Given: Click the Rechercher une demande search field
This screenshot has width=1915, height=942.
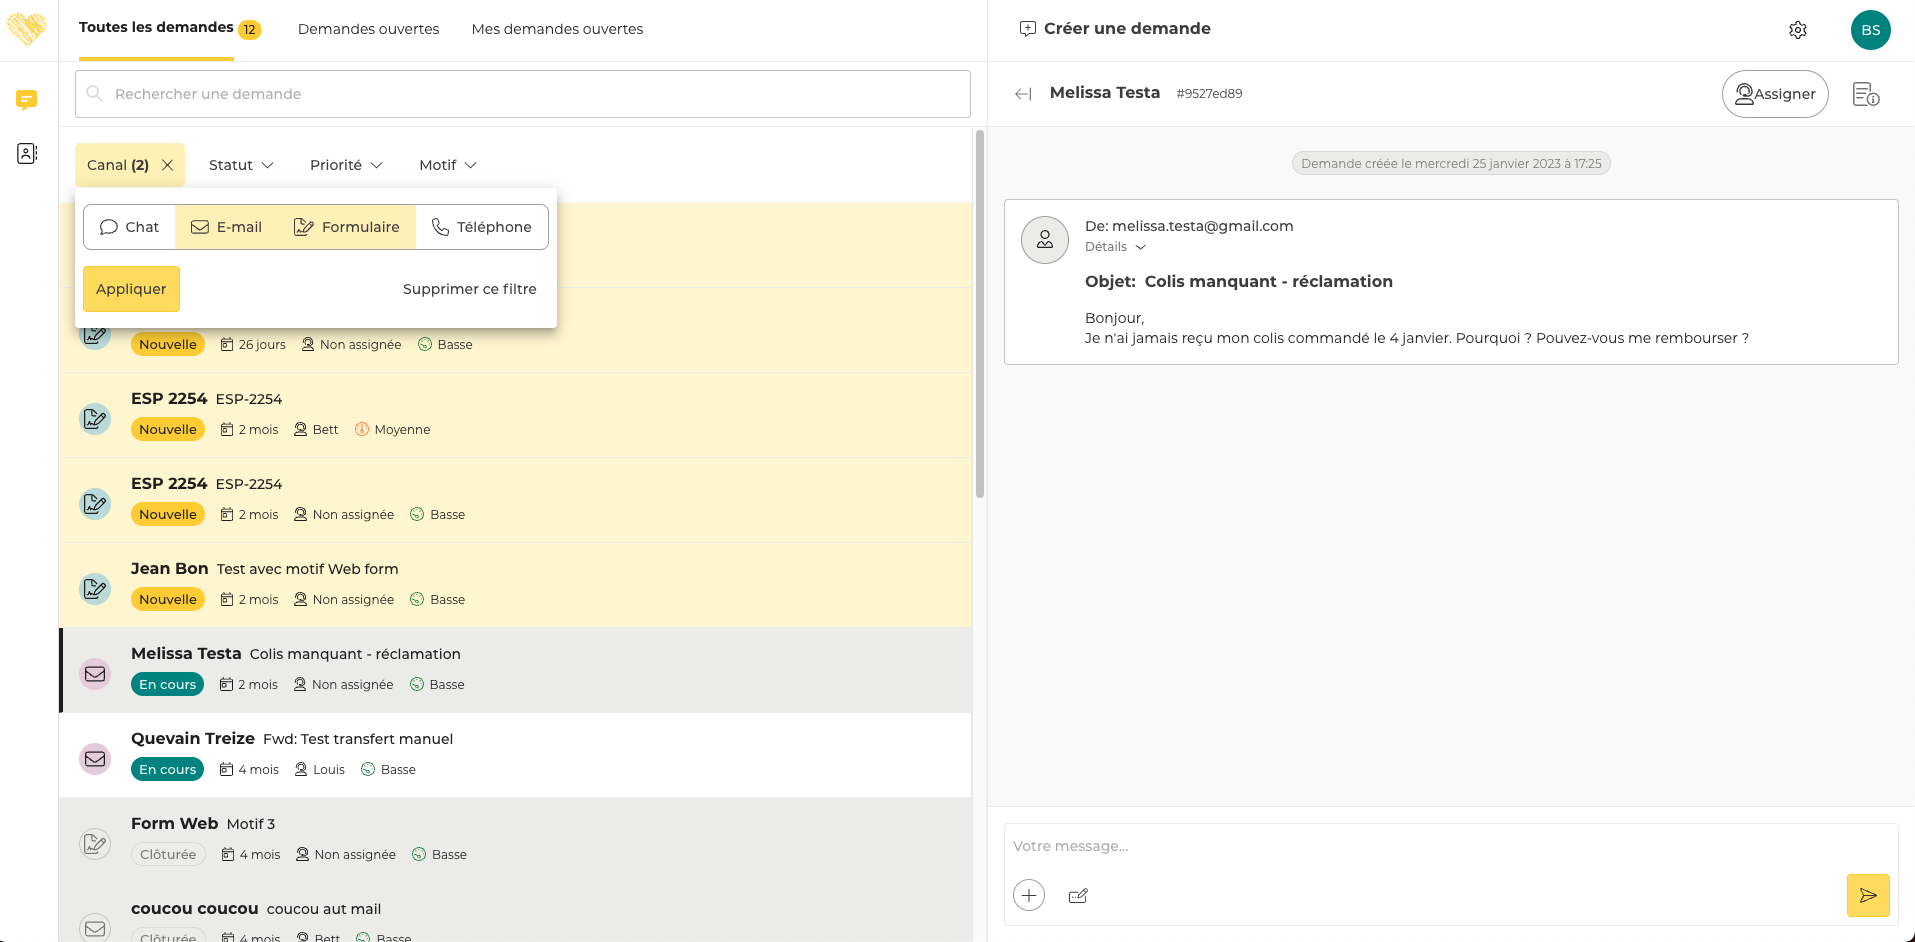Looking at the screenshot, I should [522, 94].
